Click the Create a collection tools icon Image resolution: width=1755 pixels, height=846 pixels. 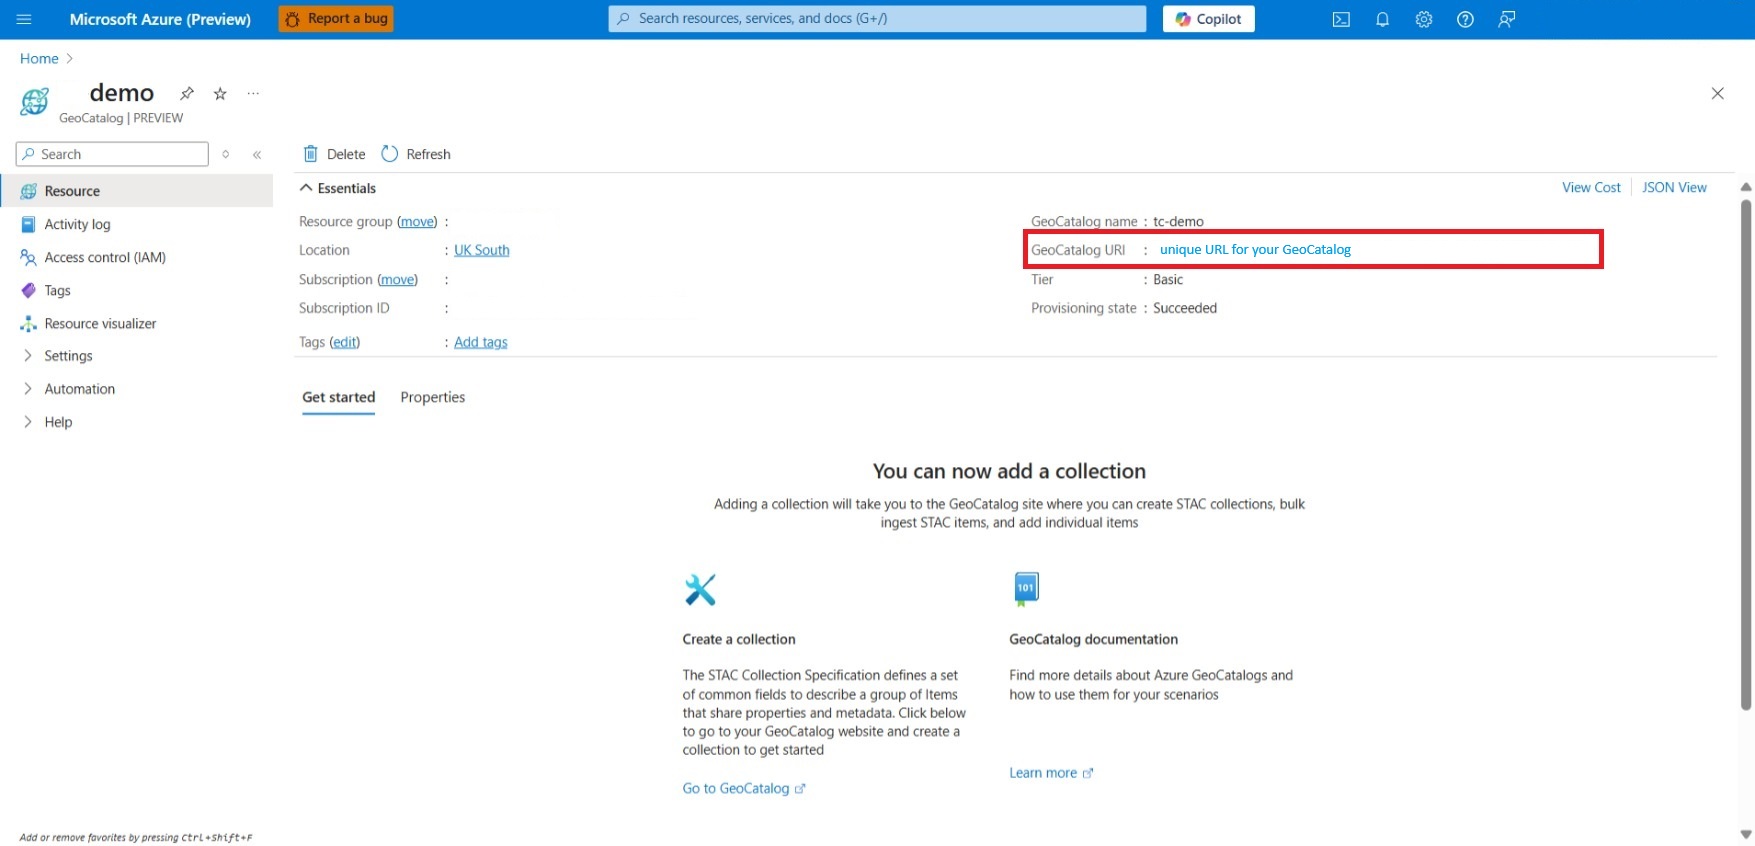tap(700, 589)
